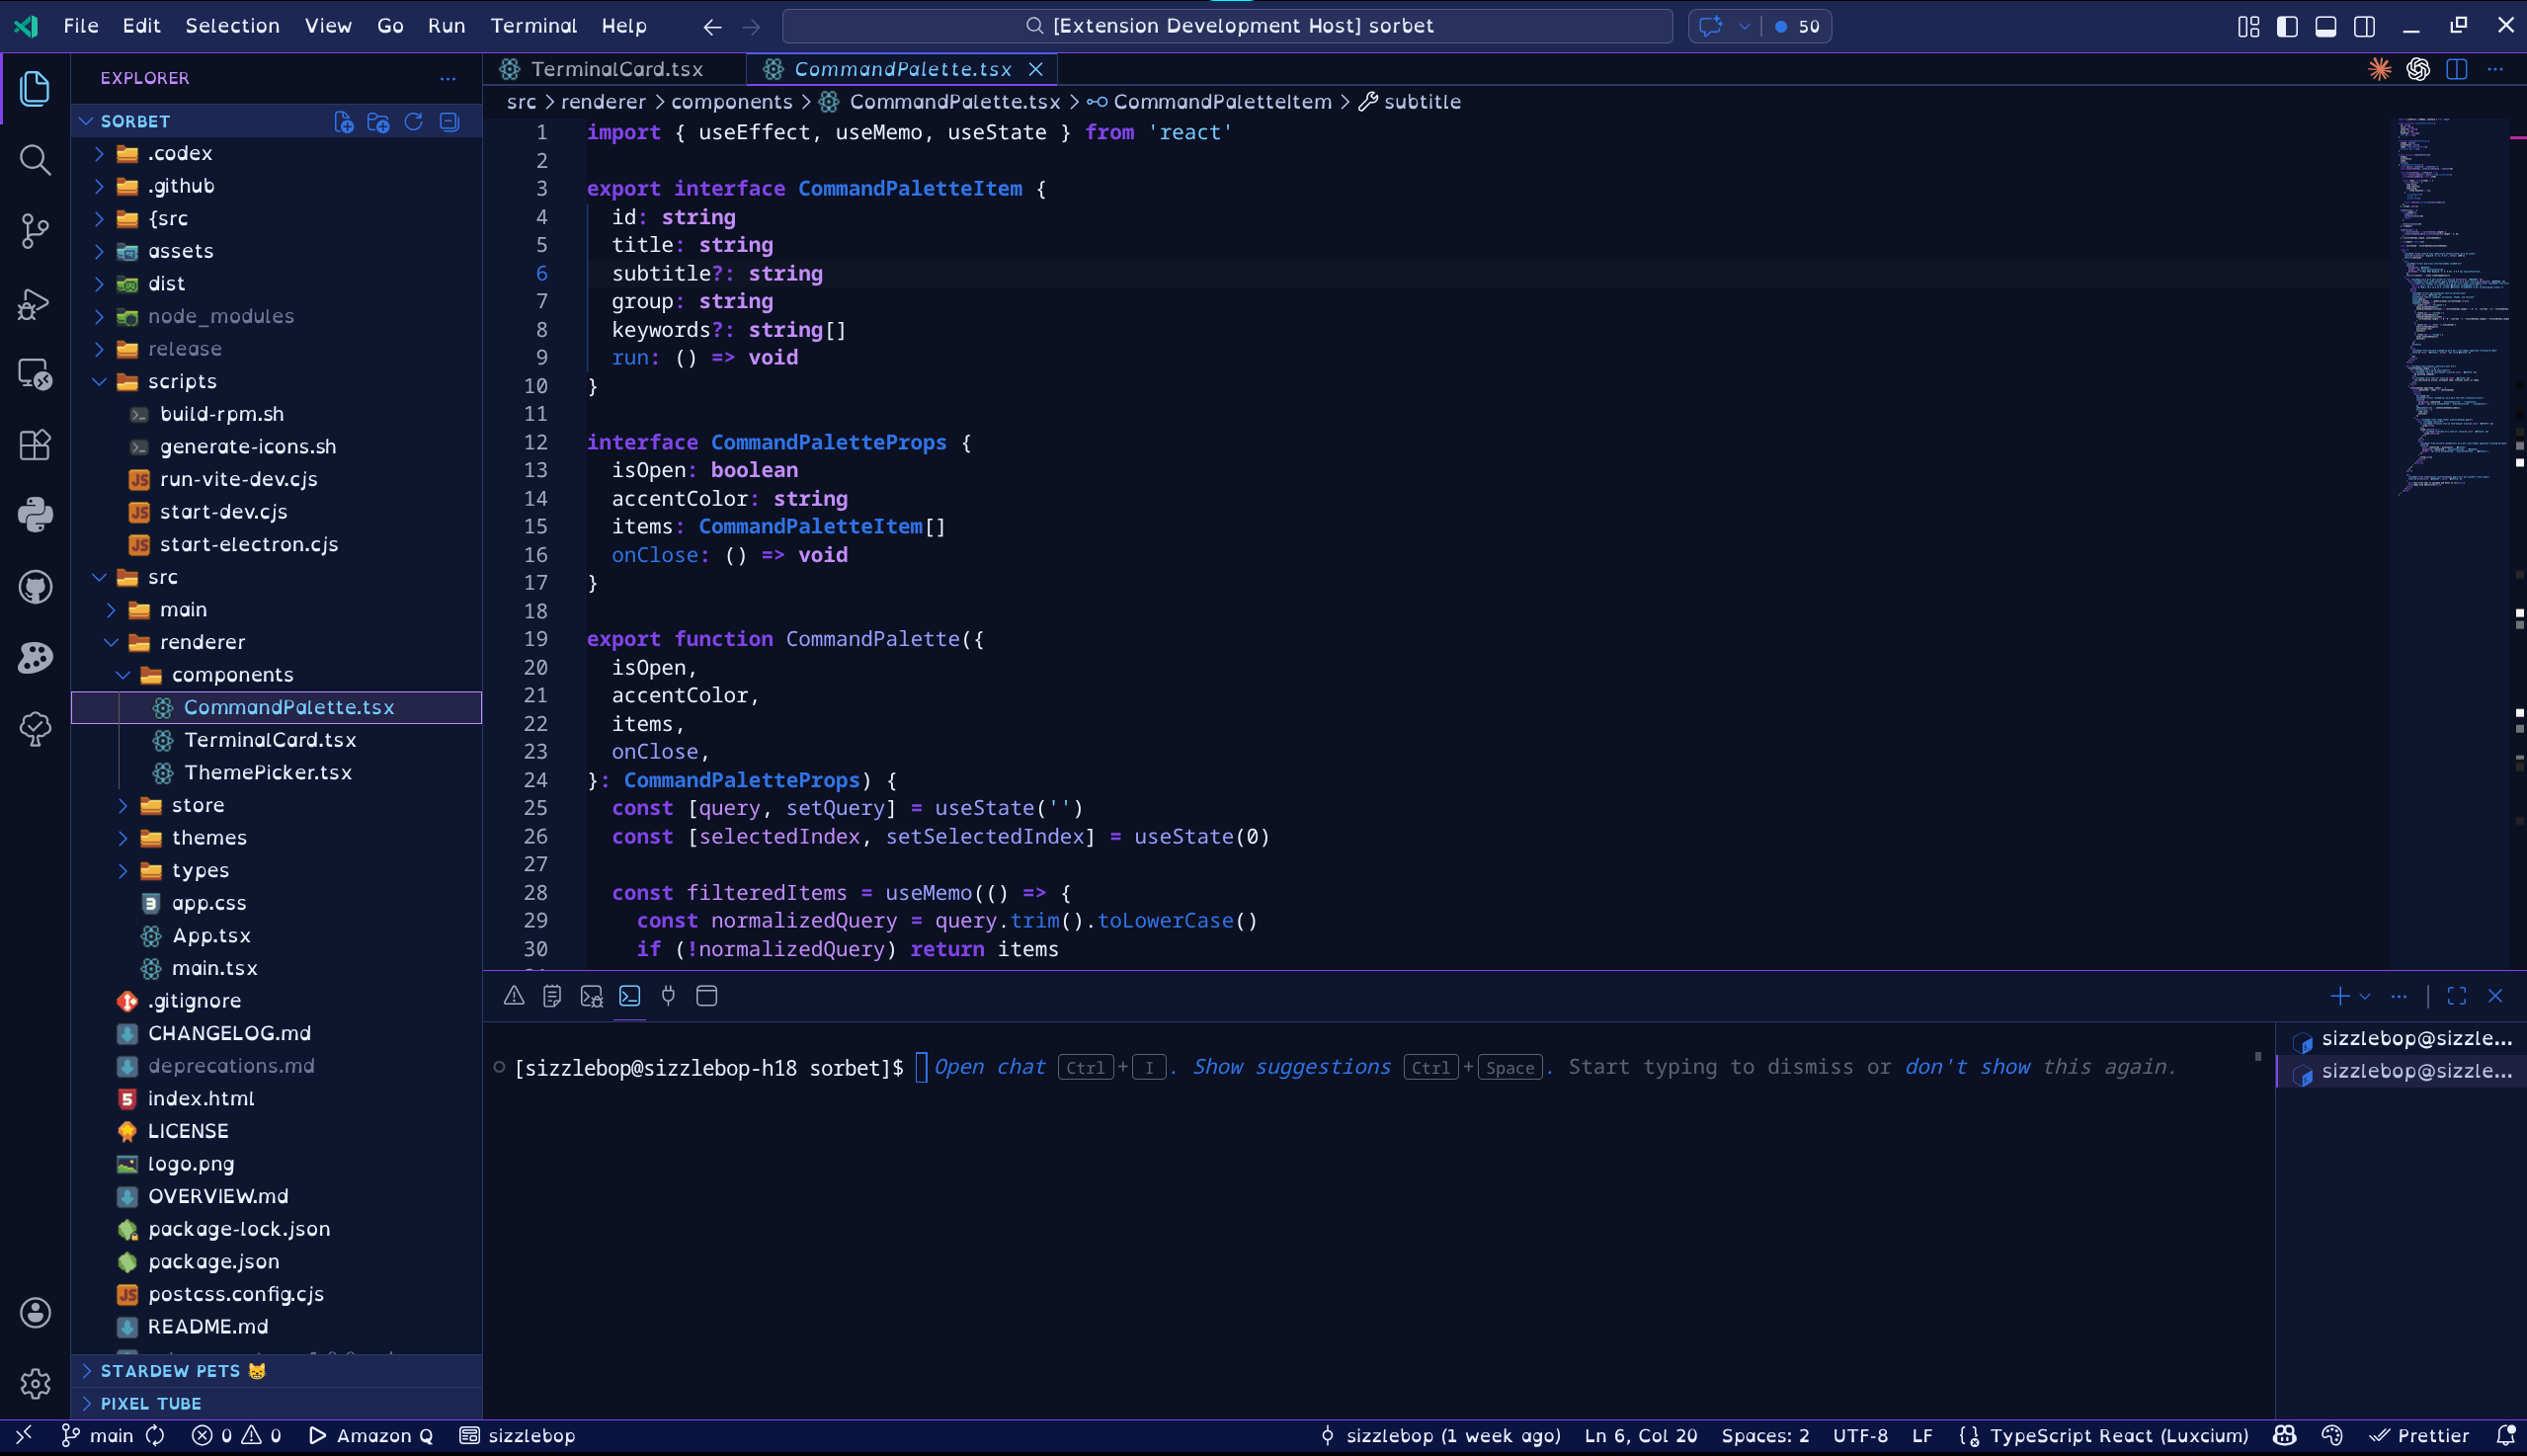
Task: Open the Extensions view
Action: pyautogui.click(x=35, y=445)
